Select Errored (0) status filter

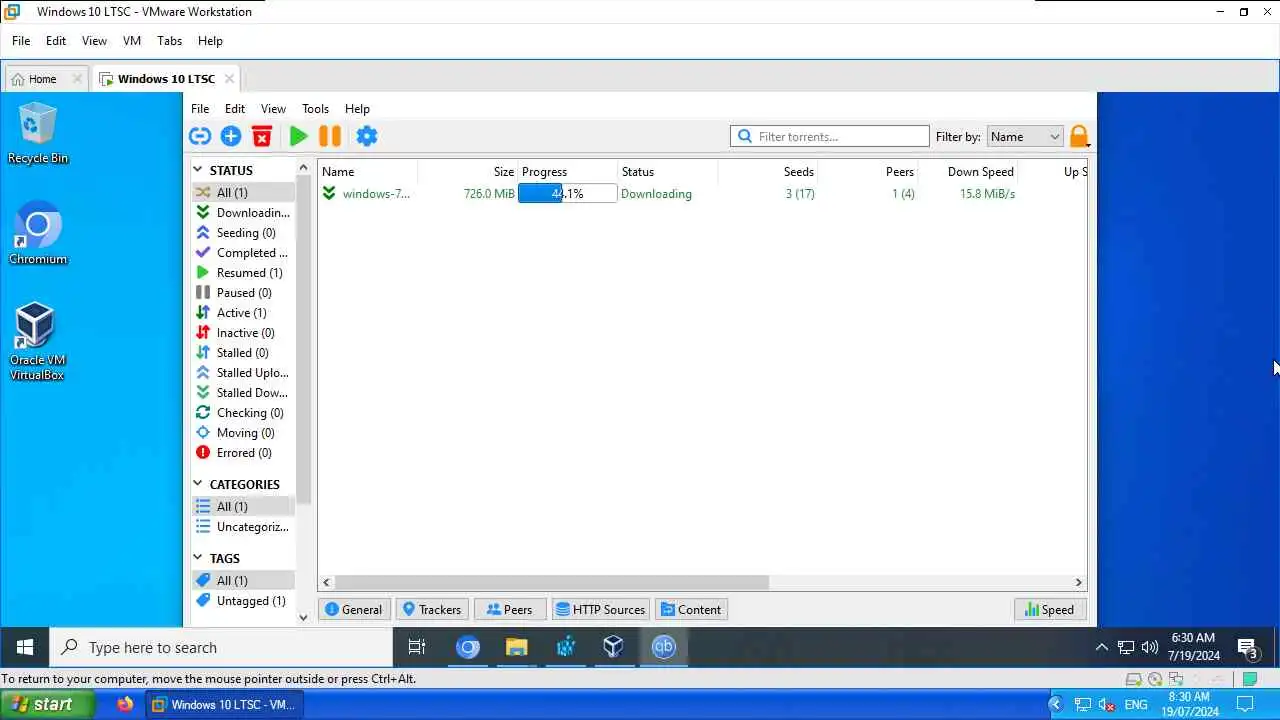pos(243,452)
